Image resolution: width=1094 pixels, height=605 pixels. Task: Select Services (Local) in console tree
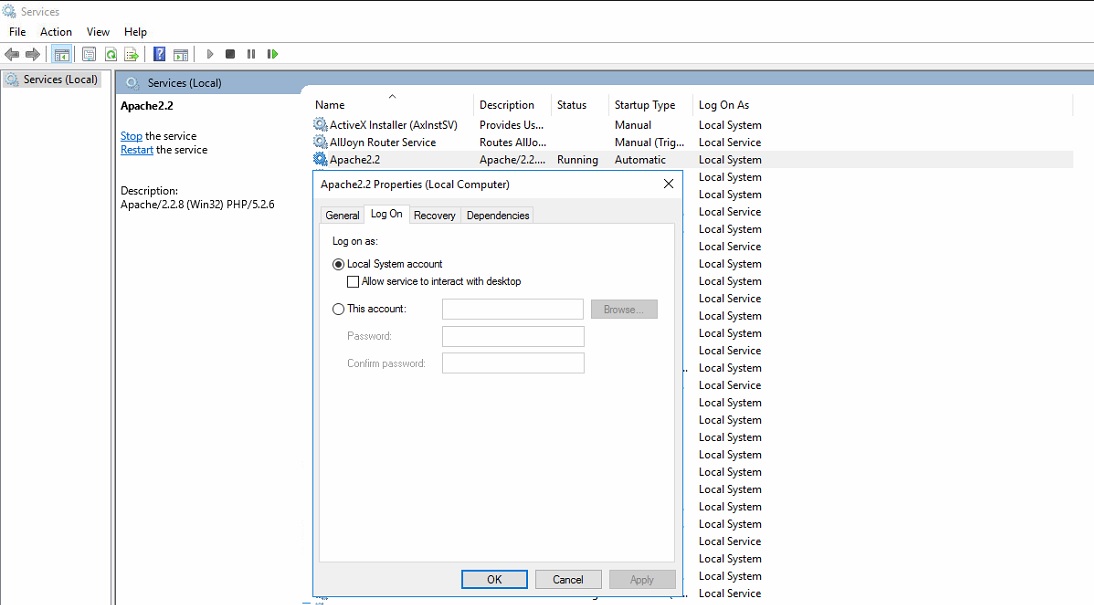(52, 80)
